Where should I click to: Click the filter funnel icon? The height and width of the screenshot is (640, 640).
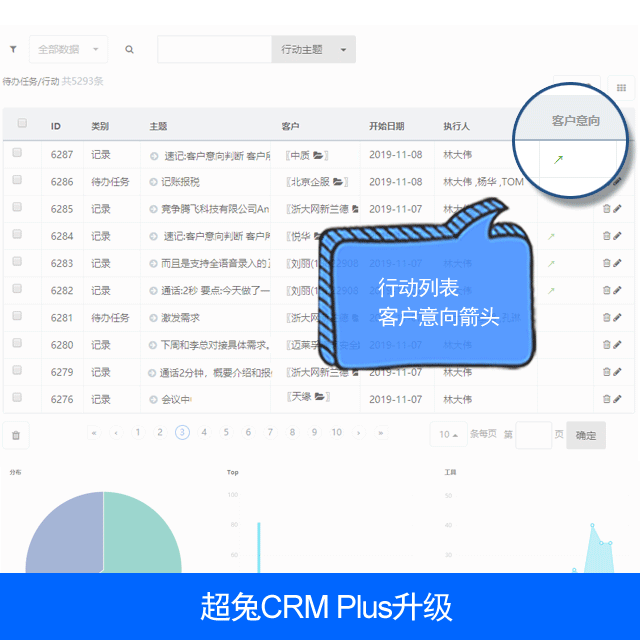[13, 49]
